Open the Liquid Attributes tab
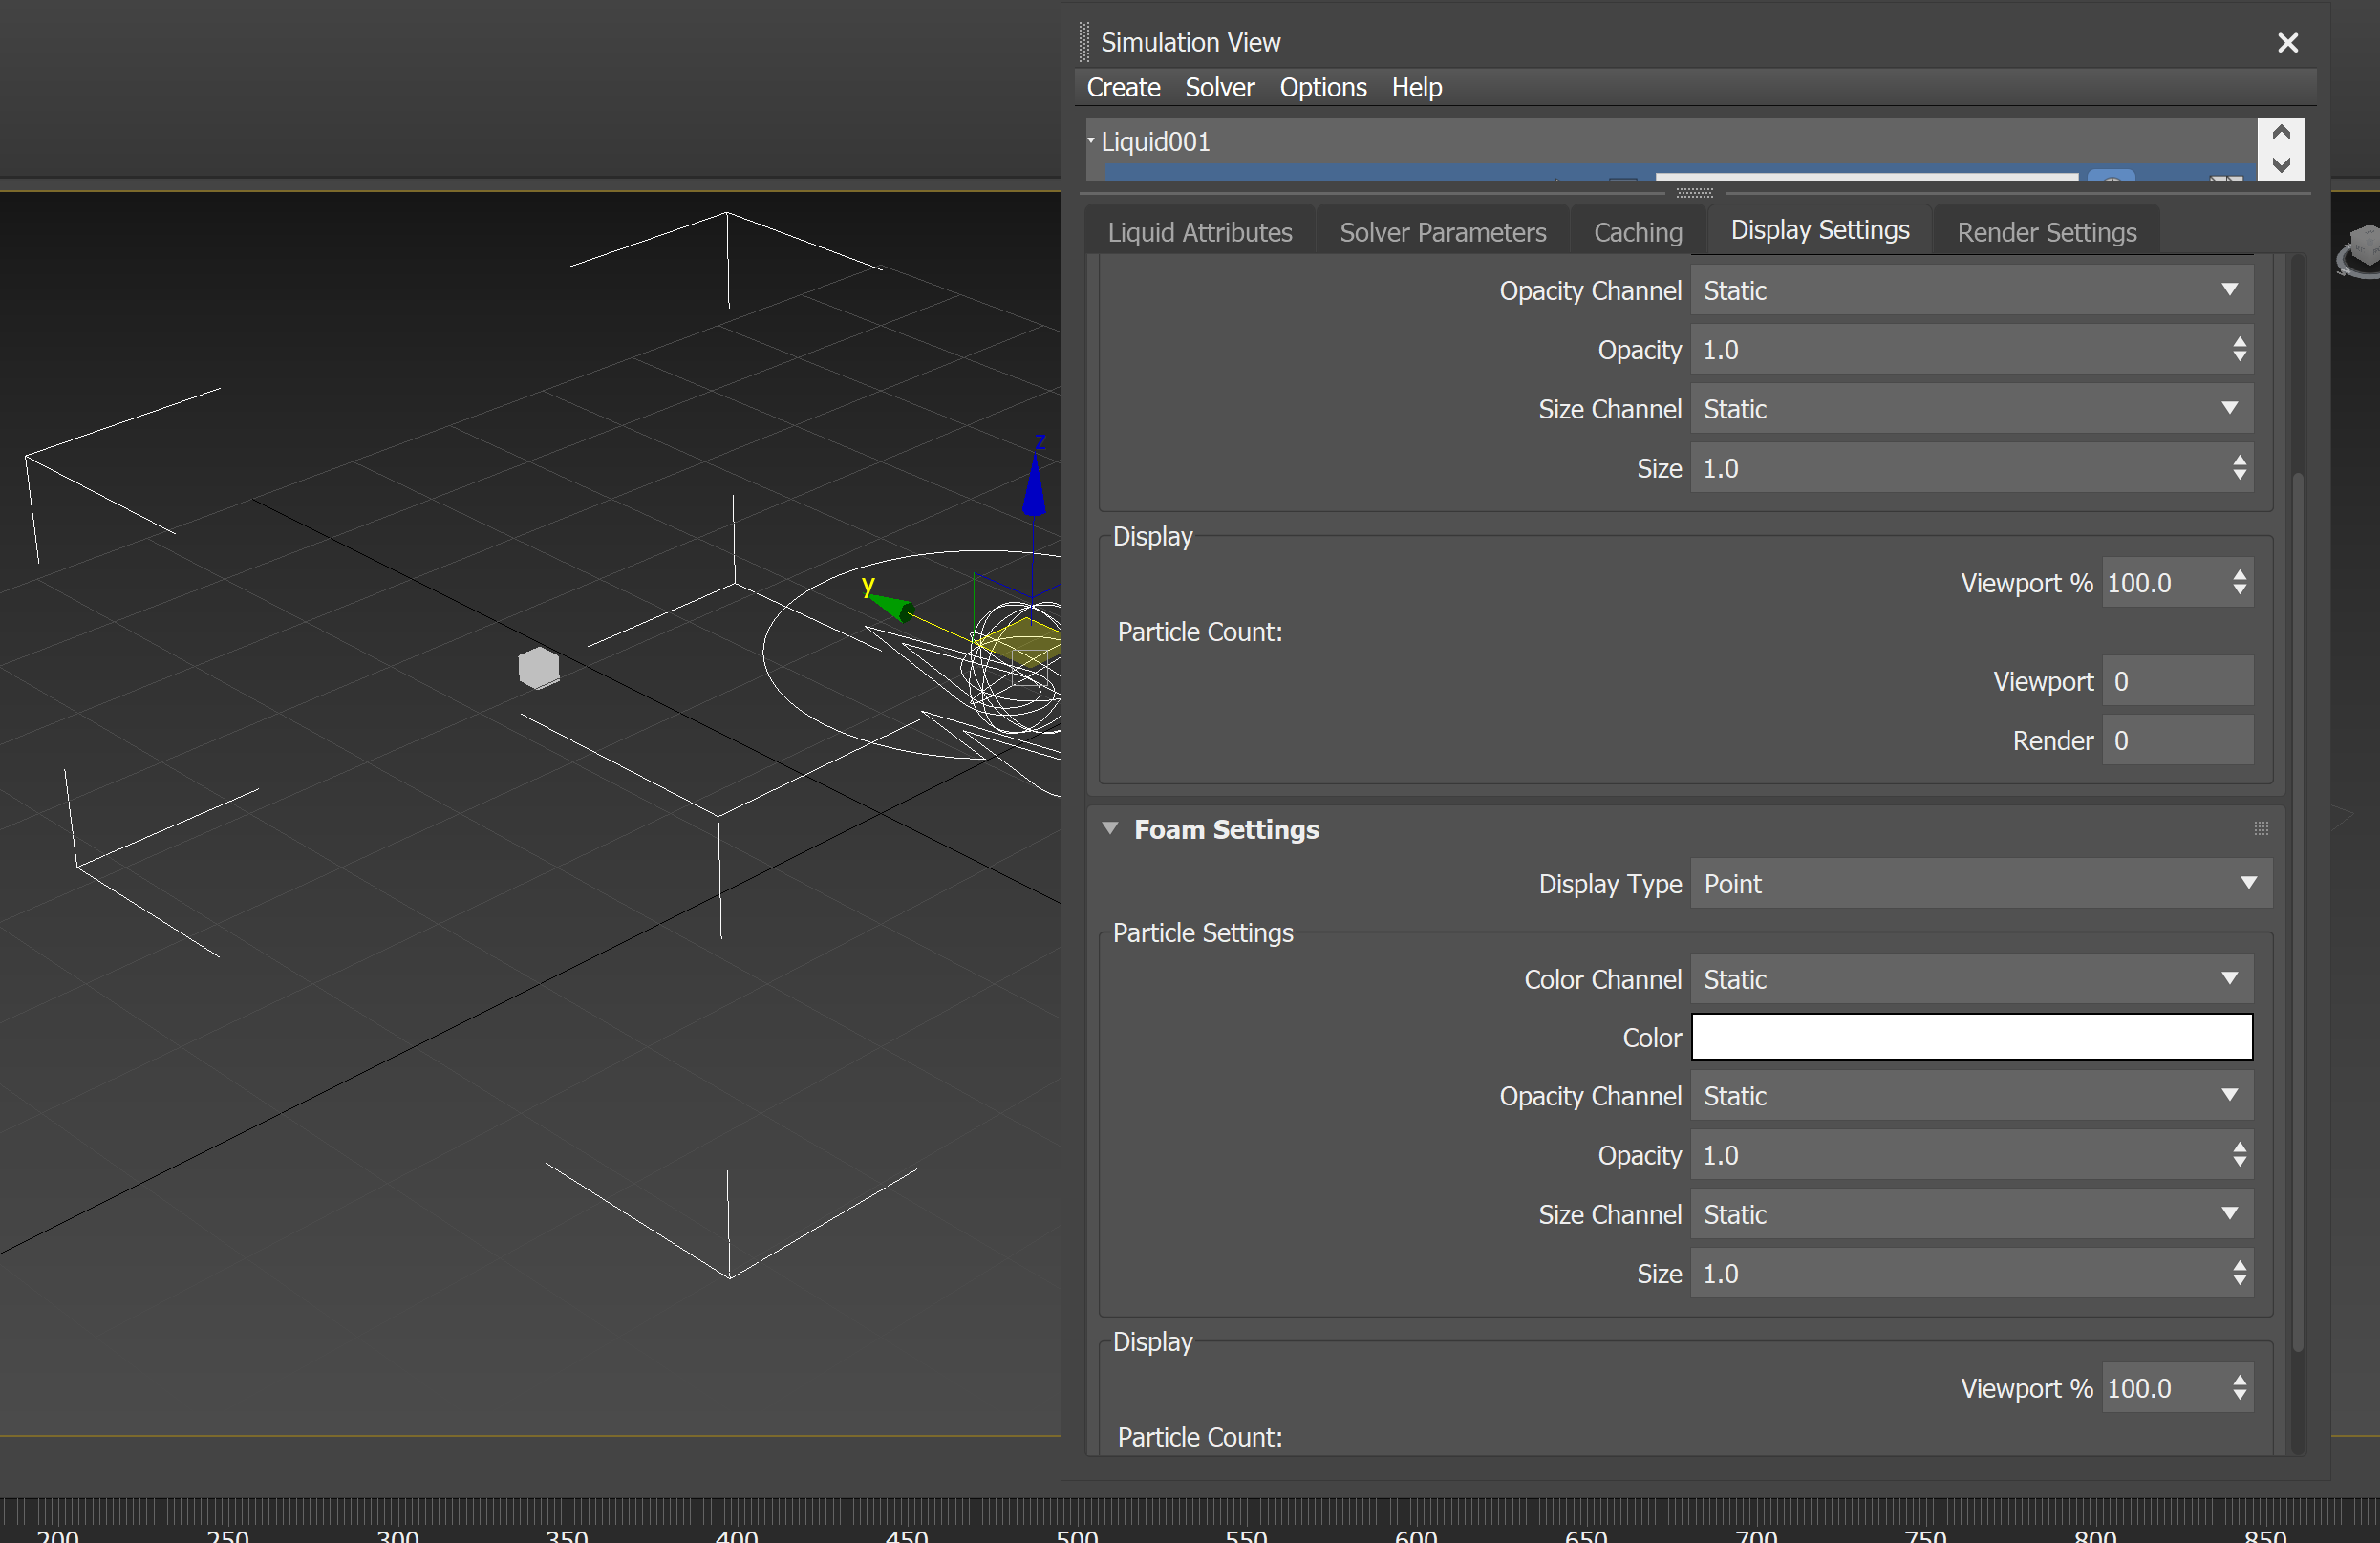Viewport: 2380px width, 1543px height. [1199, 232]
